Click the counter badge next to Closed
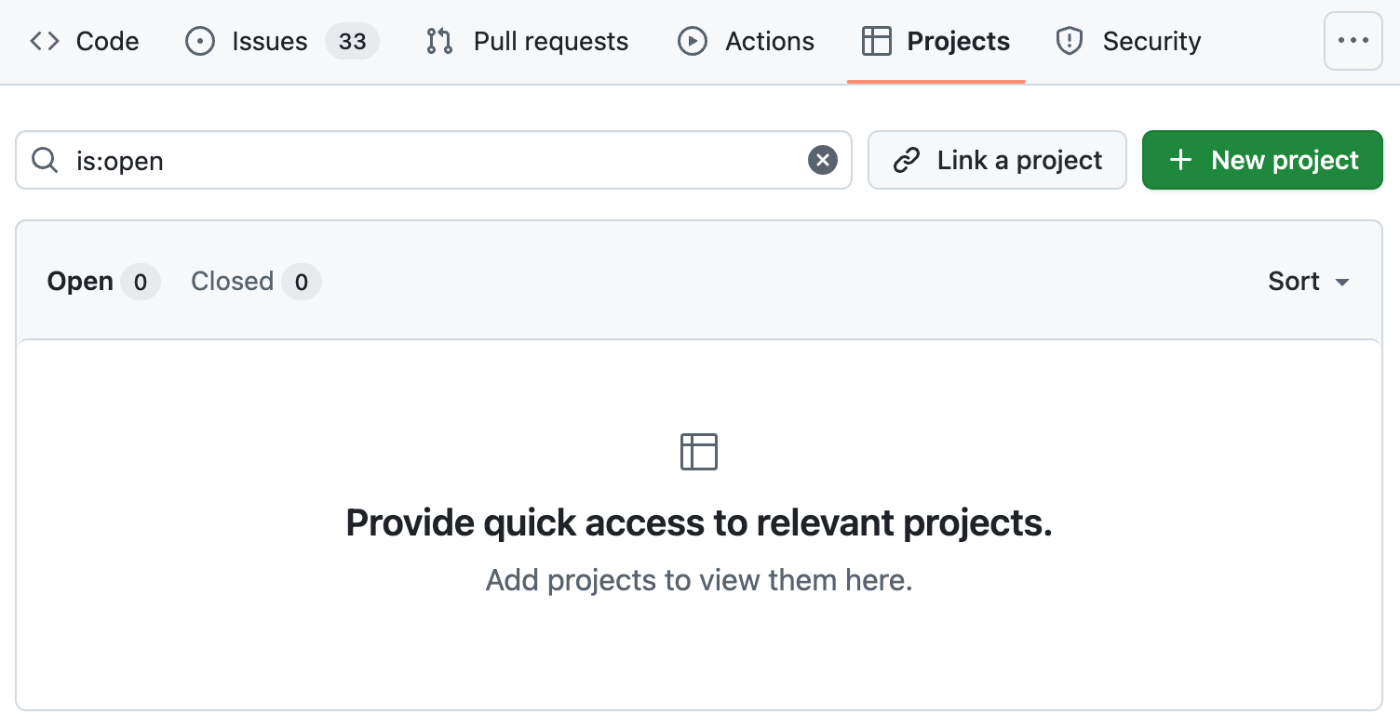 pos(301,282)
